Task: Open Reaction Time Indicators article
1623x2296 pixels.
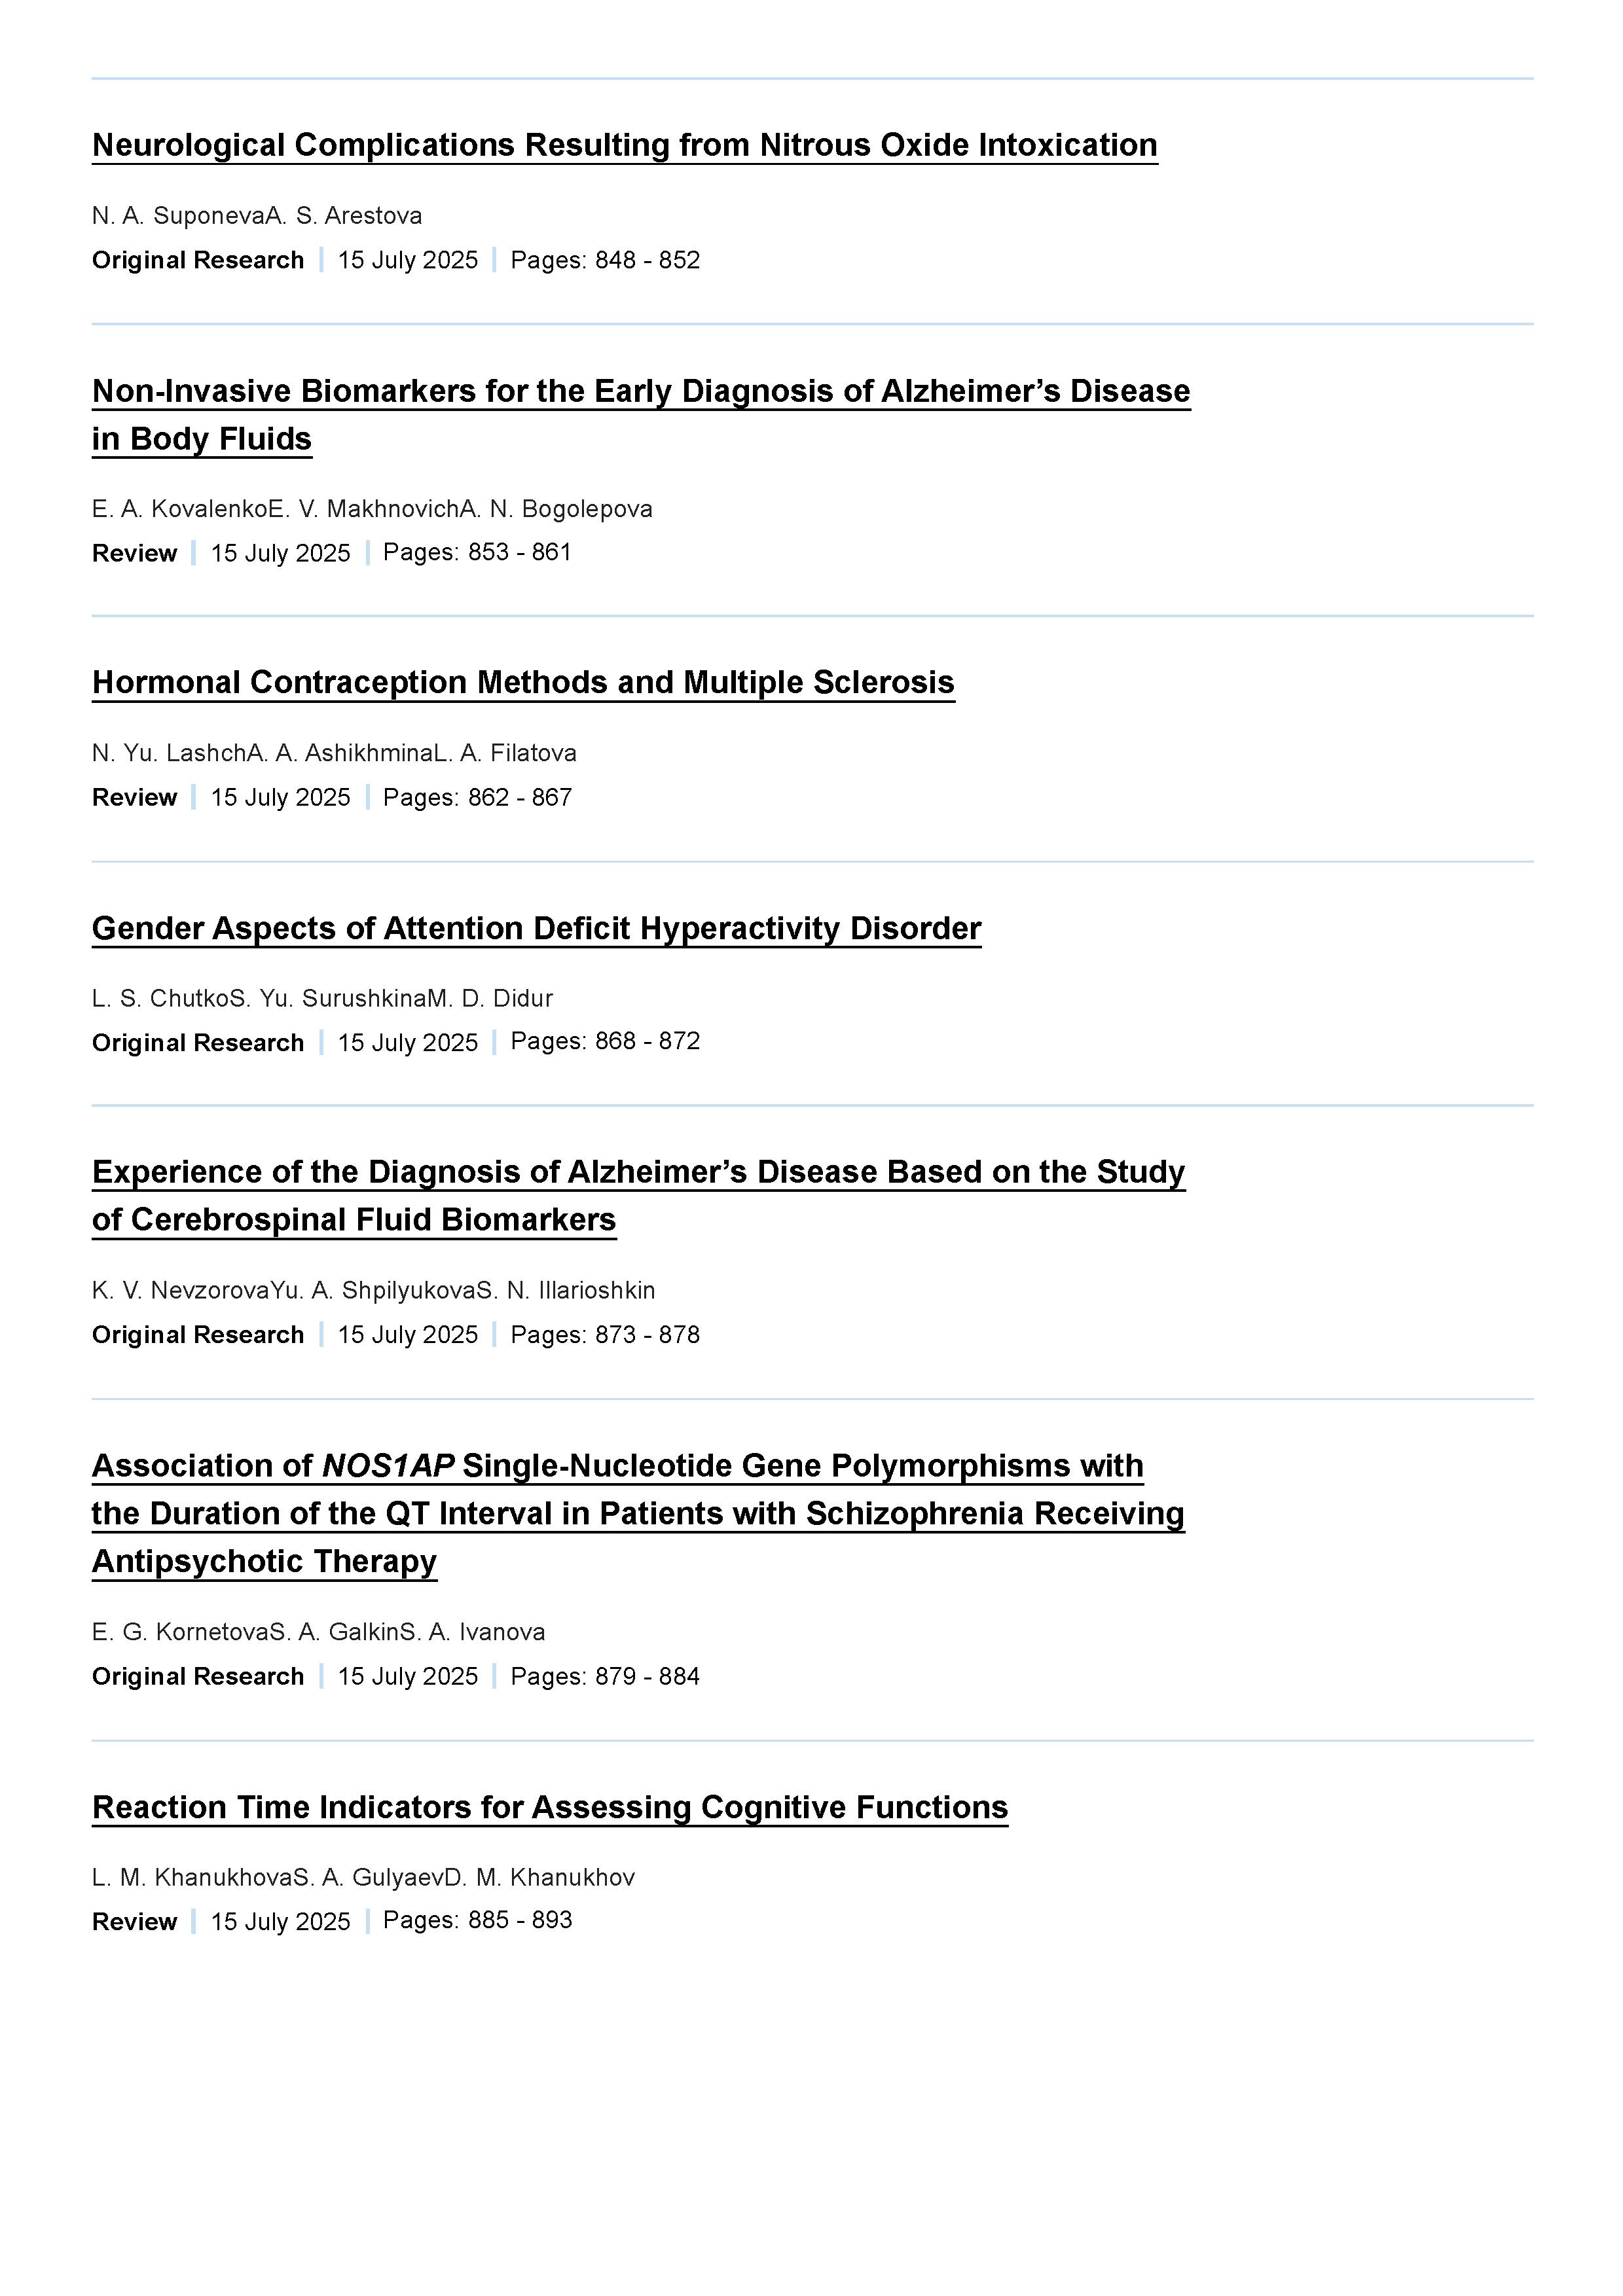Action: click(550, 1807)
